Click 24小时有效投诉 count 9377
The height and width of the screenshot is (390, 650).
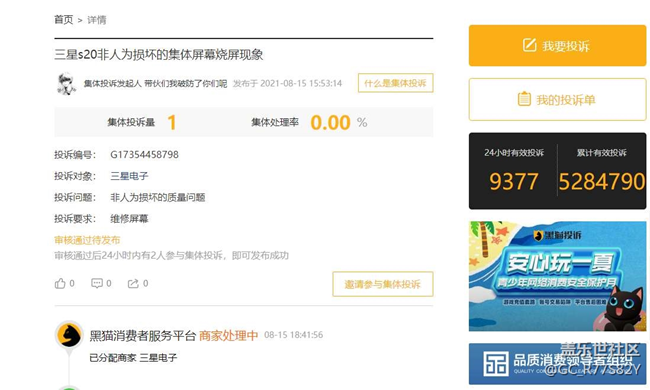[x=514, y=182]
